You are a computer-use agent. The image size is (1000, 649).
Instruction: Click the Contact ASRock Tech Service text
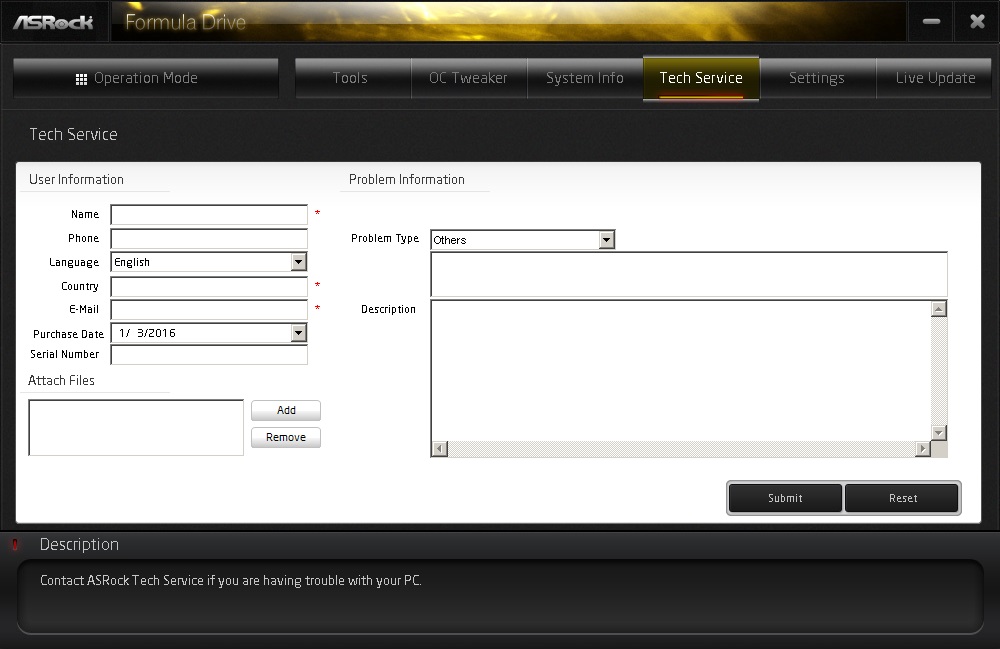230,580
